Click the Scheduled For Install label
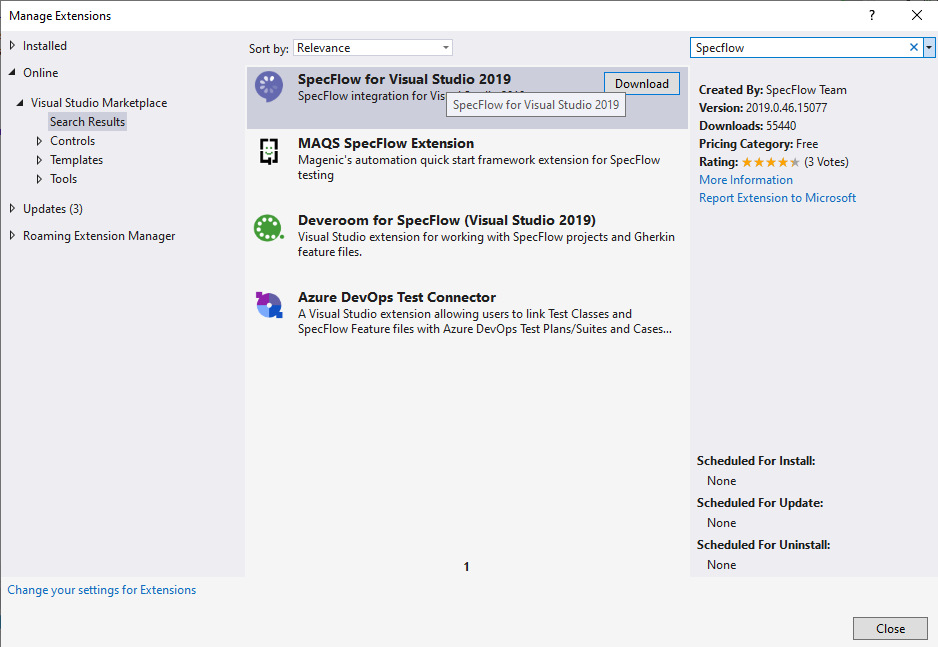Image resolution: width=938 pixels, height=647 pixels. [756, 461]
